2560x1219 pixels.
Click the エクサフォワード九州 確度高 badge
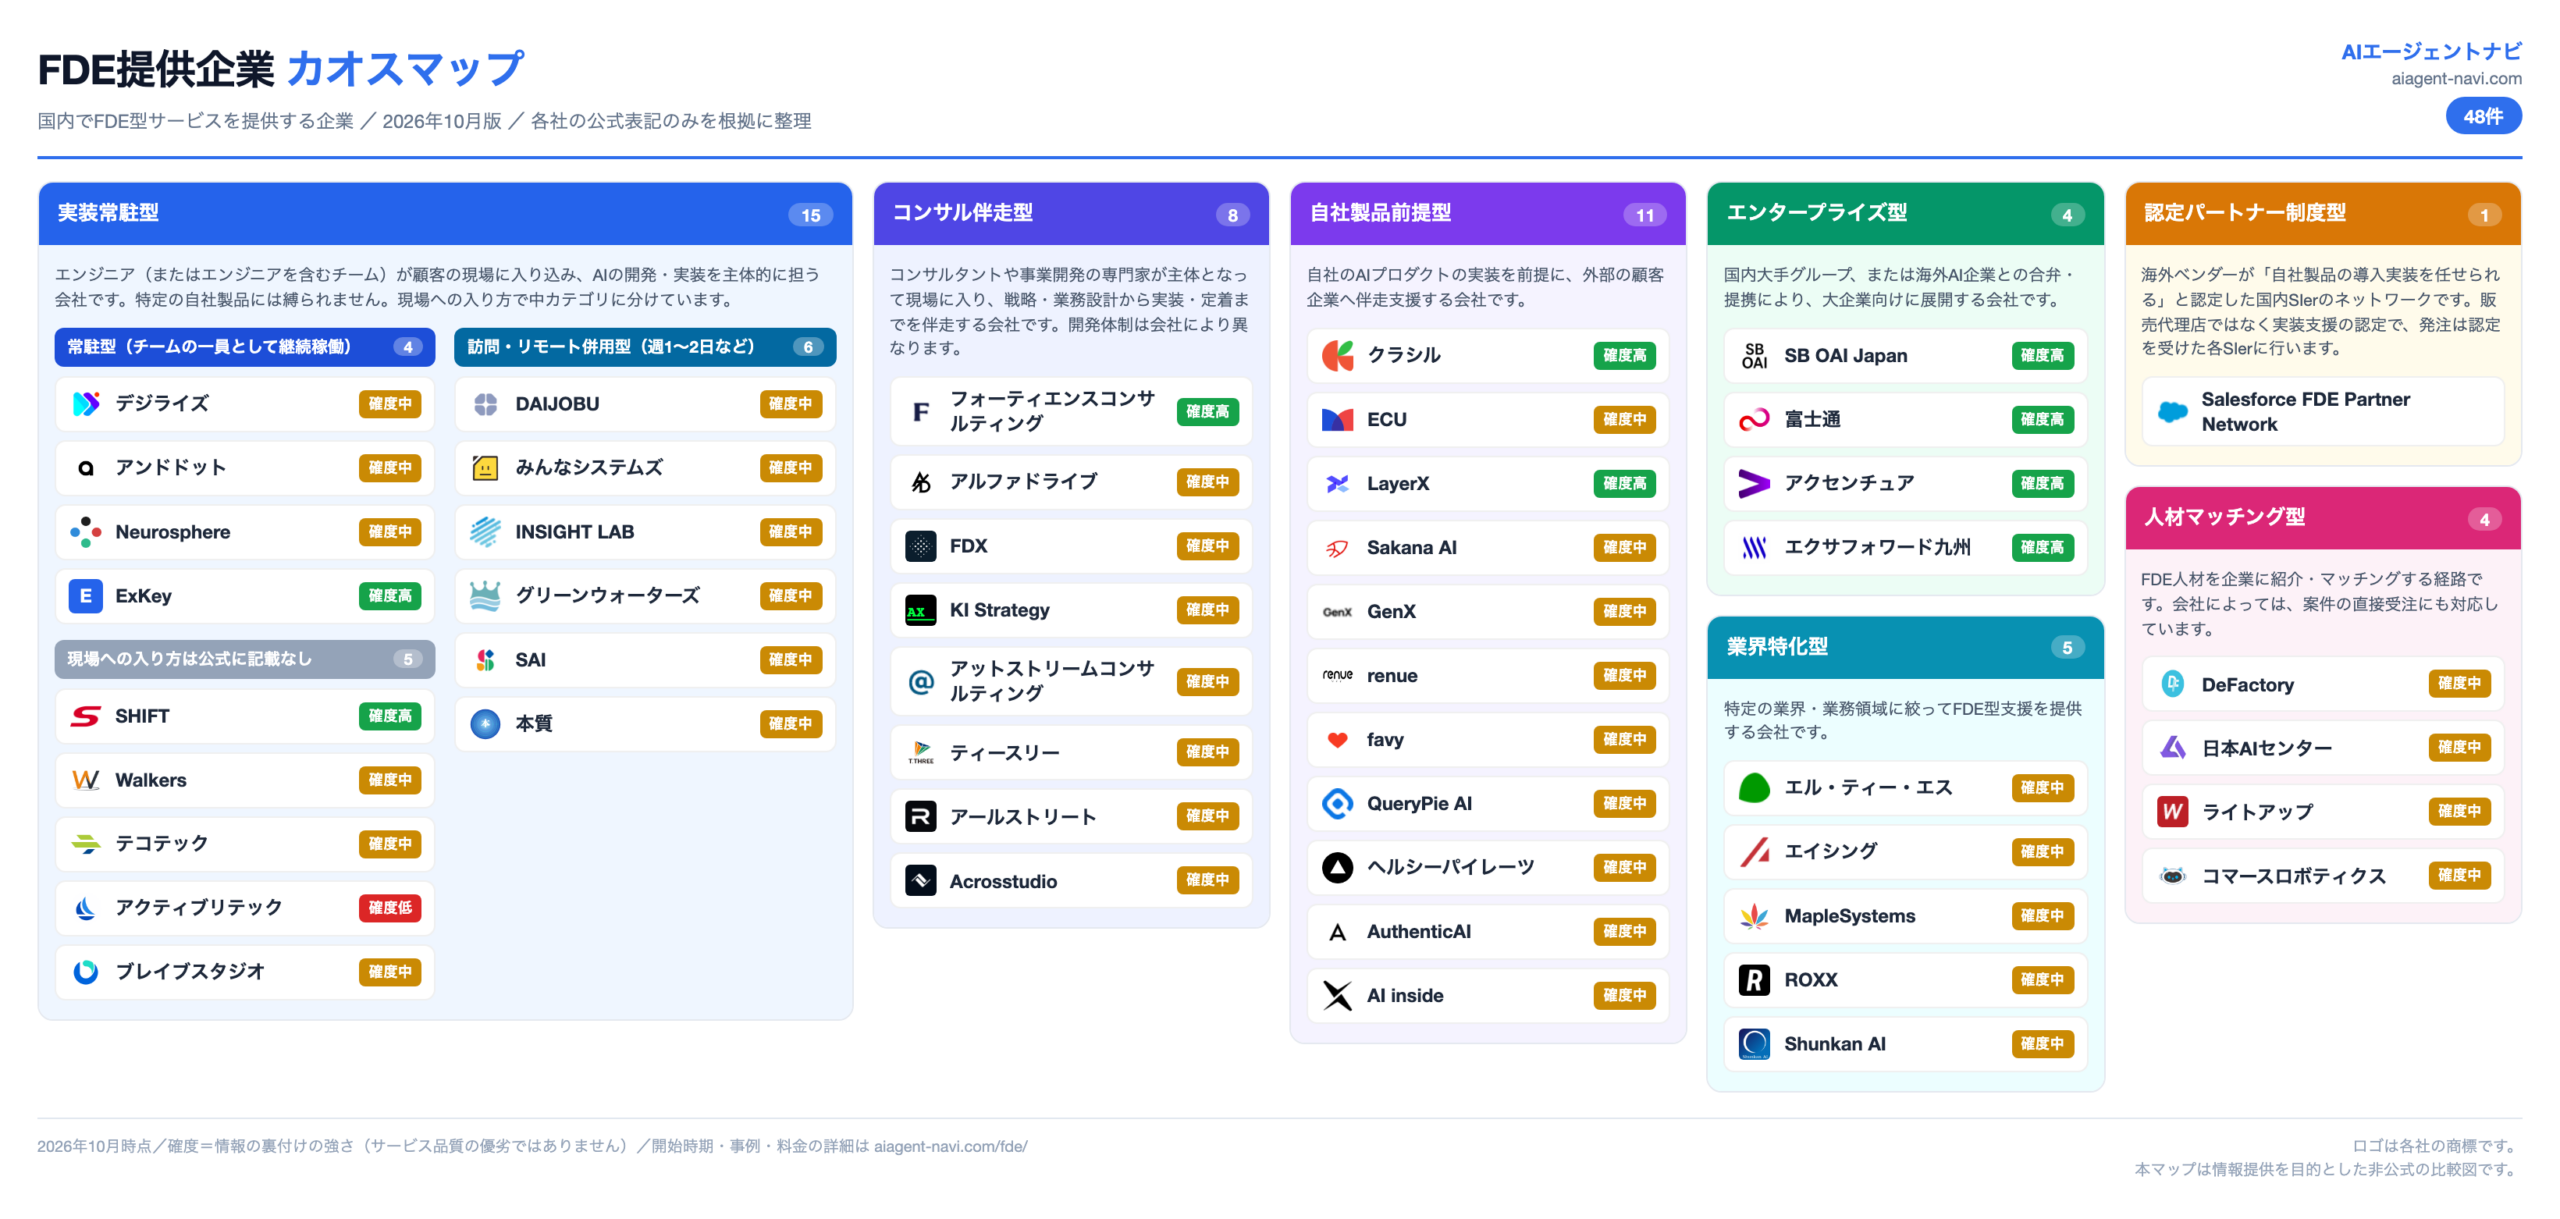point(2042,548)
